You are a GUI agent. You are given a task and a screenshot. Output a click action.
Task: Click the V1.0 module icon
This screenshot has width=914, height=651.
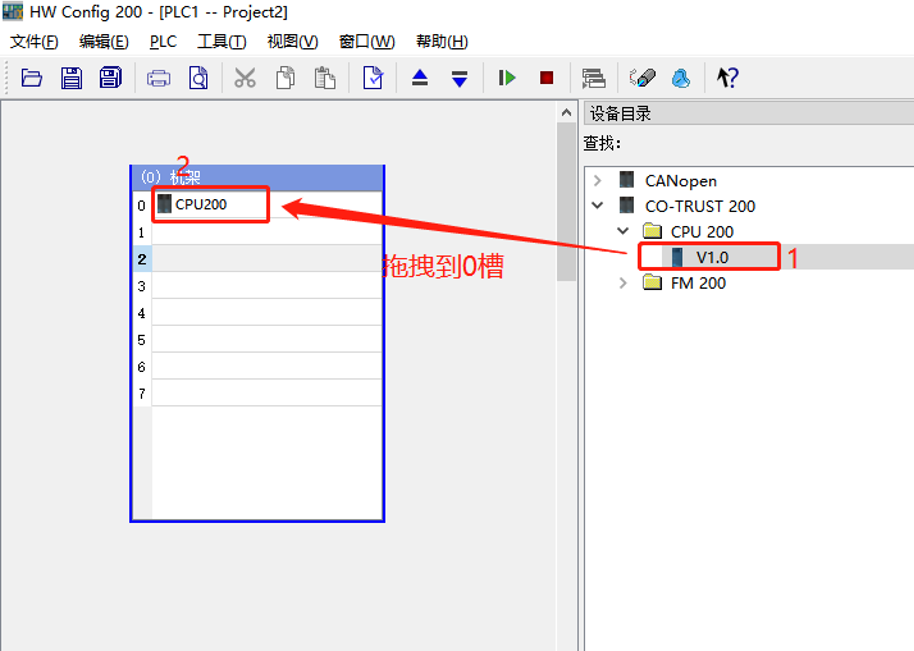[x=677, y=256]
